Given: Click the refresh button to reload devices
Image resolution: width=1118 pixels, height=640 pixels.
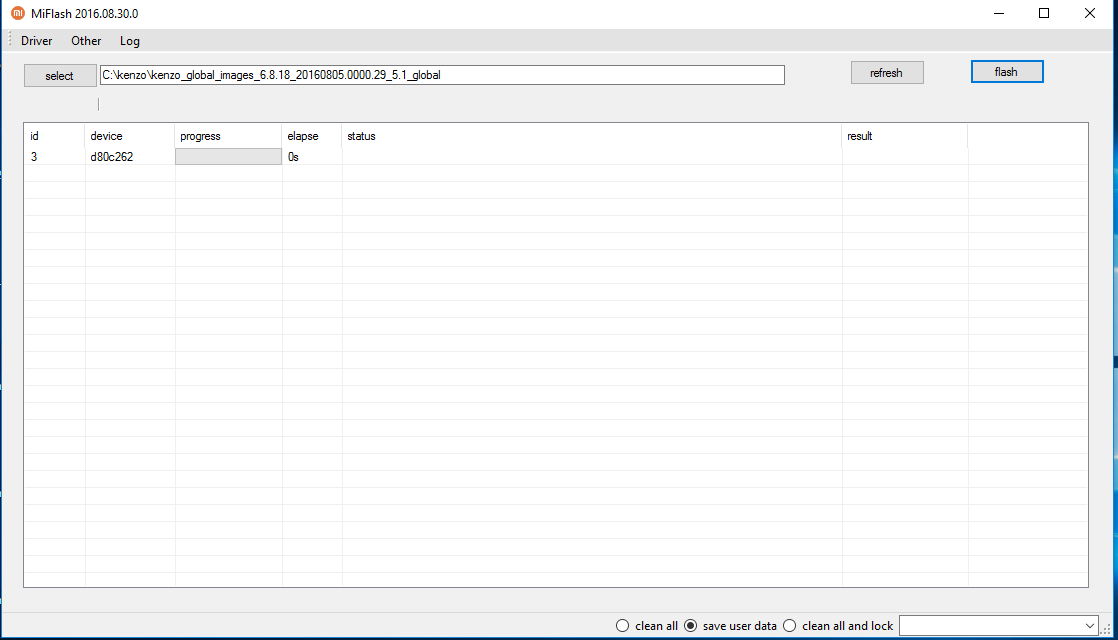Looking at the screenshot, I should [887, 73].
